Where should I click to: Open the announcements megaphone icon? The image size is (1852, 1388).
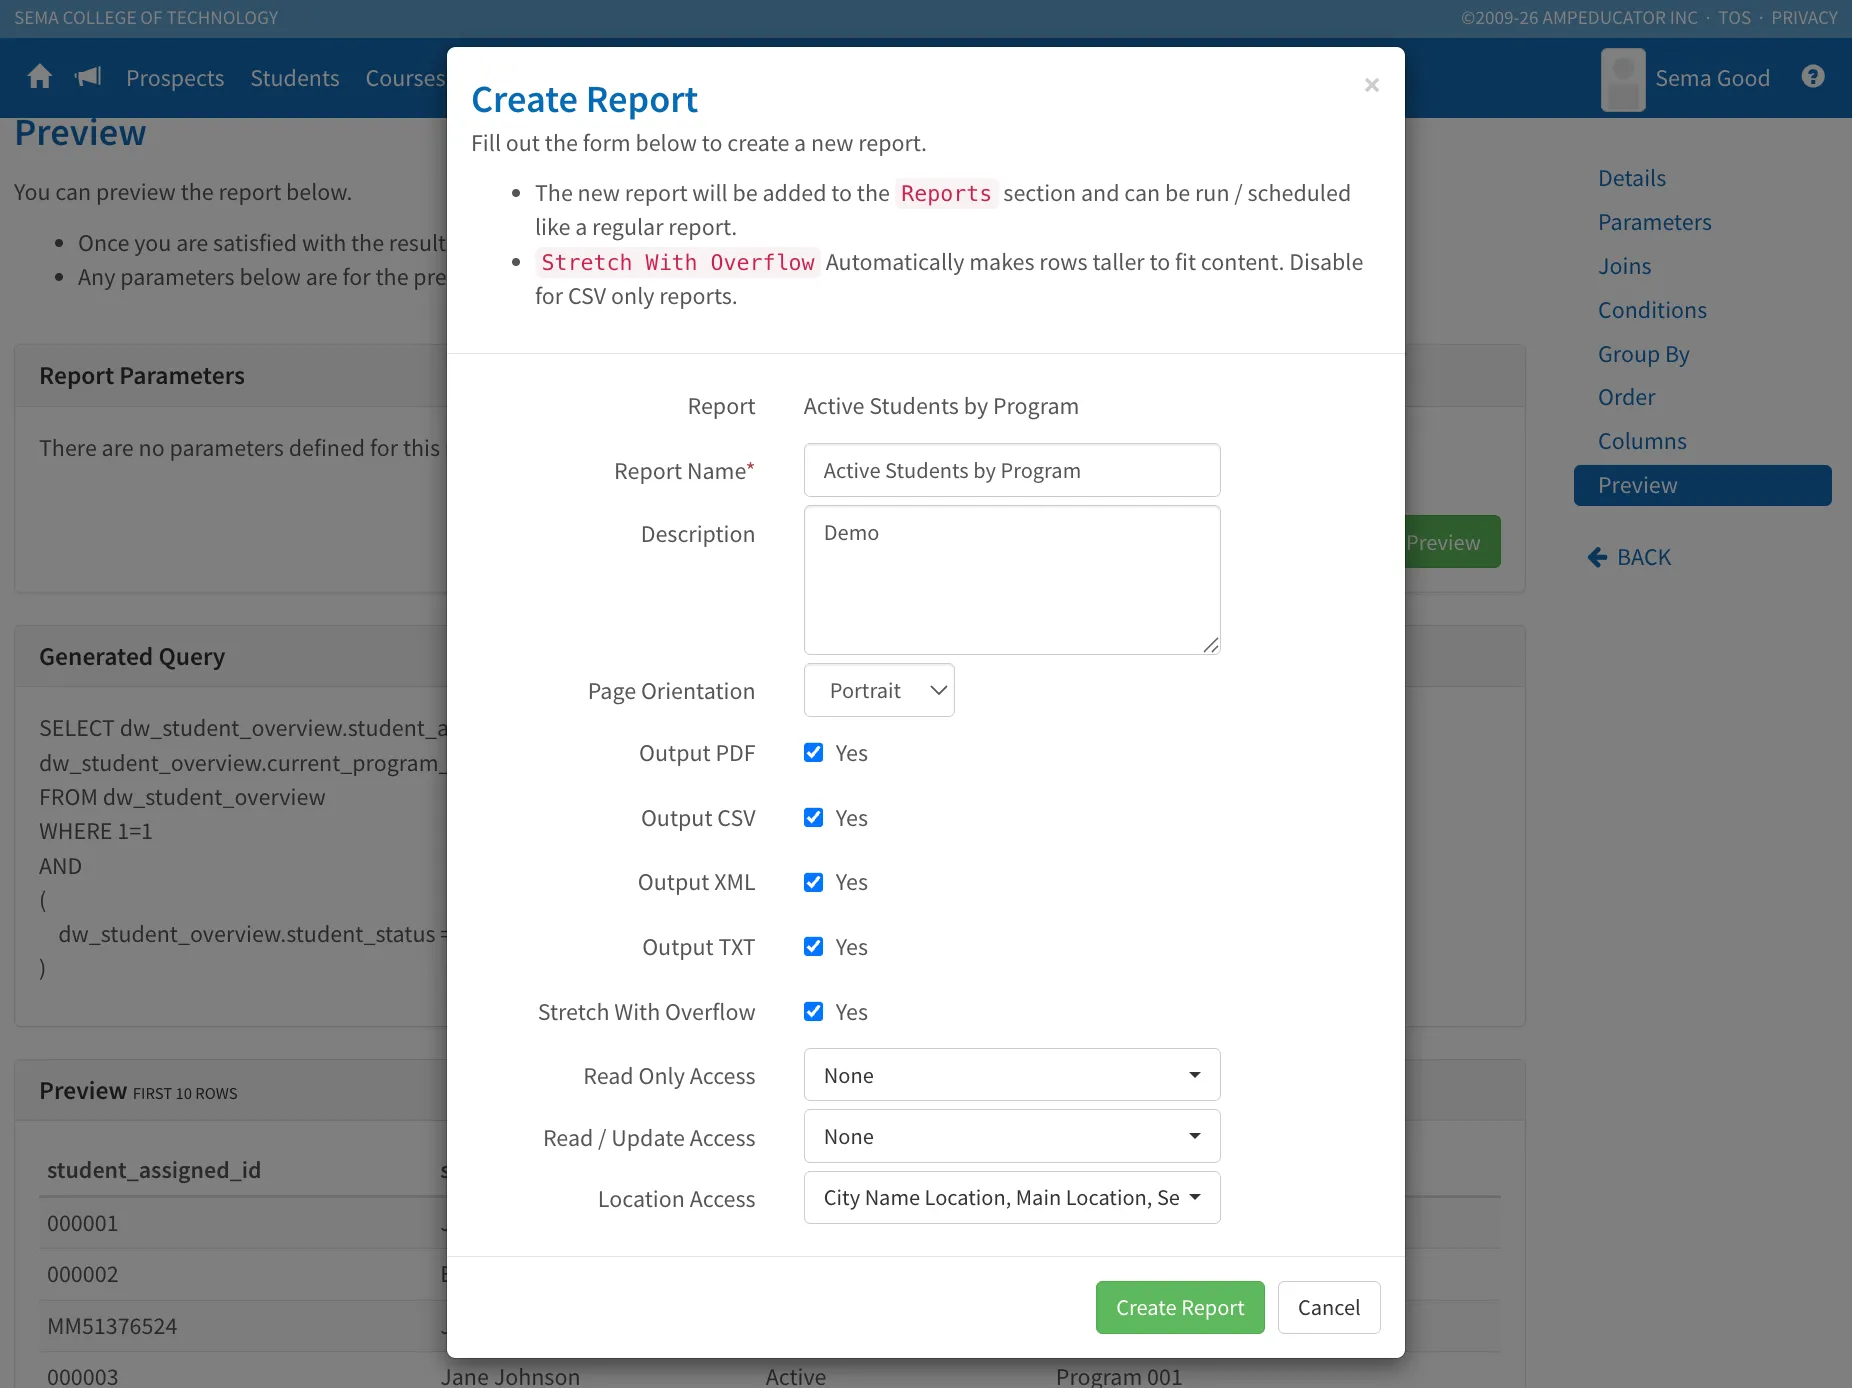(x=88, y=77)
